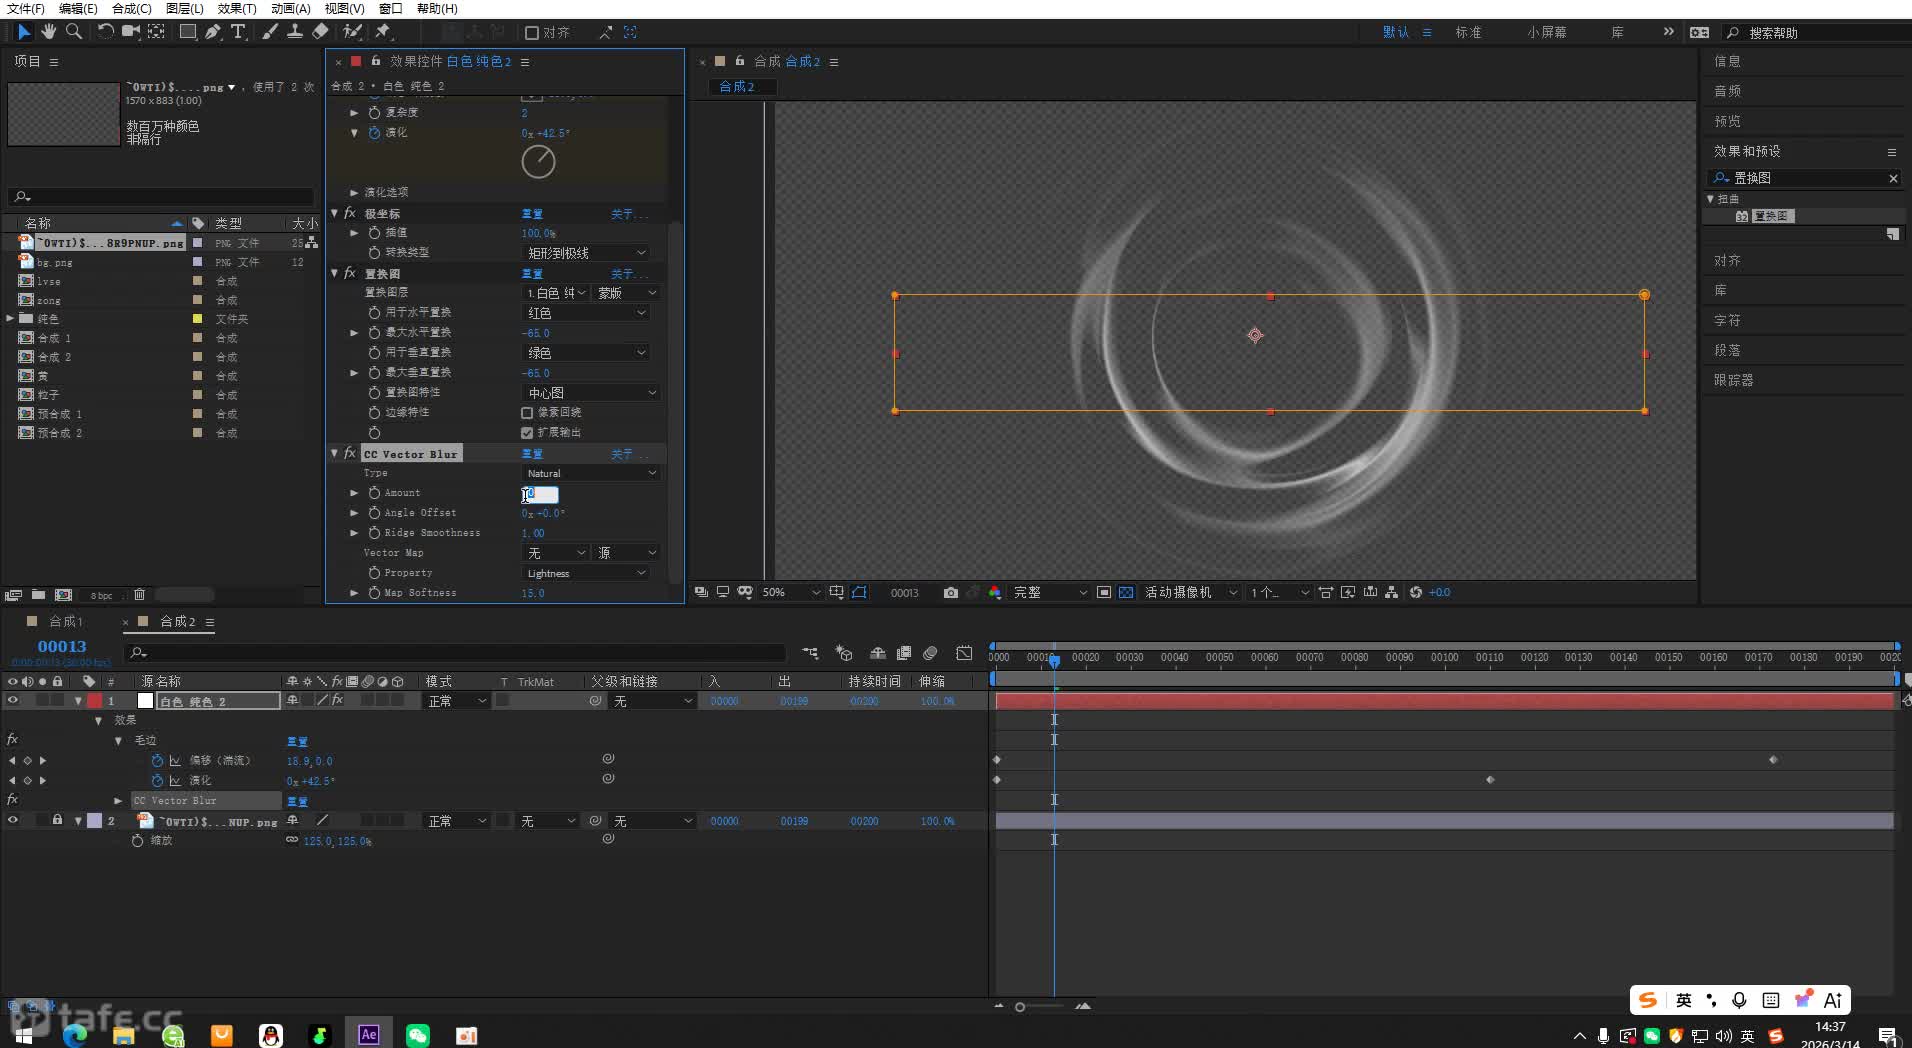Select the Roto Brush tool

352,32
